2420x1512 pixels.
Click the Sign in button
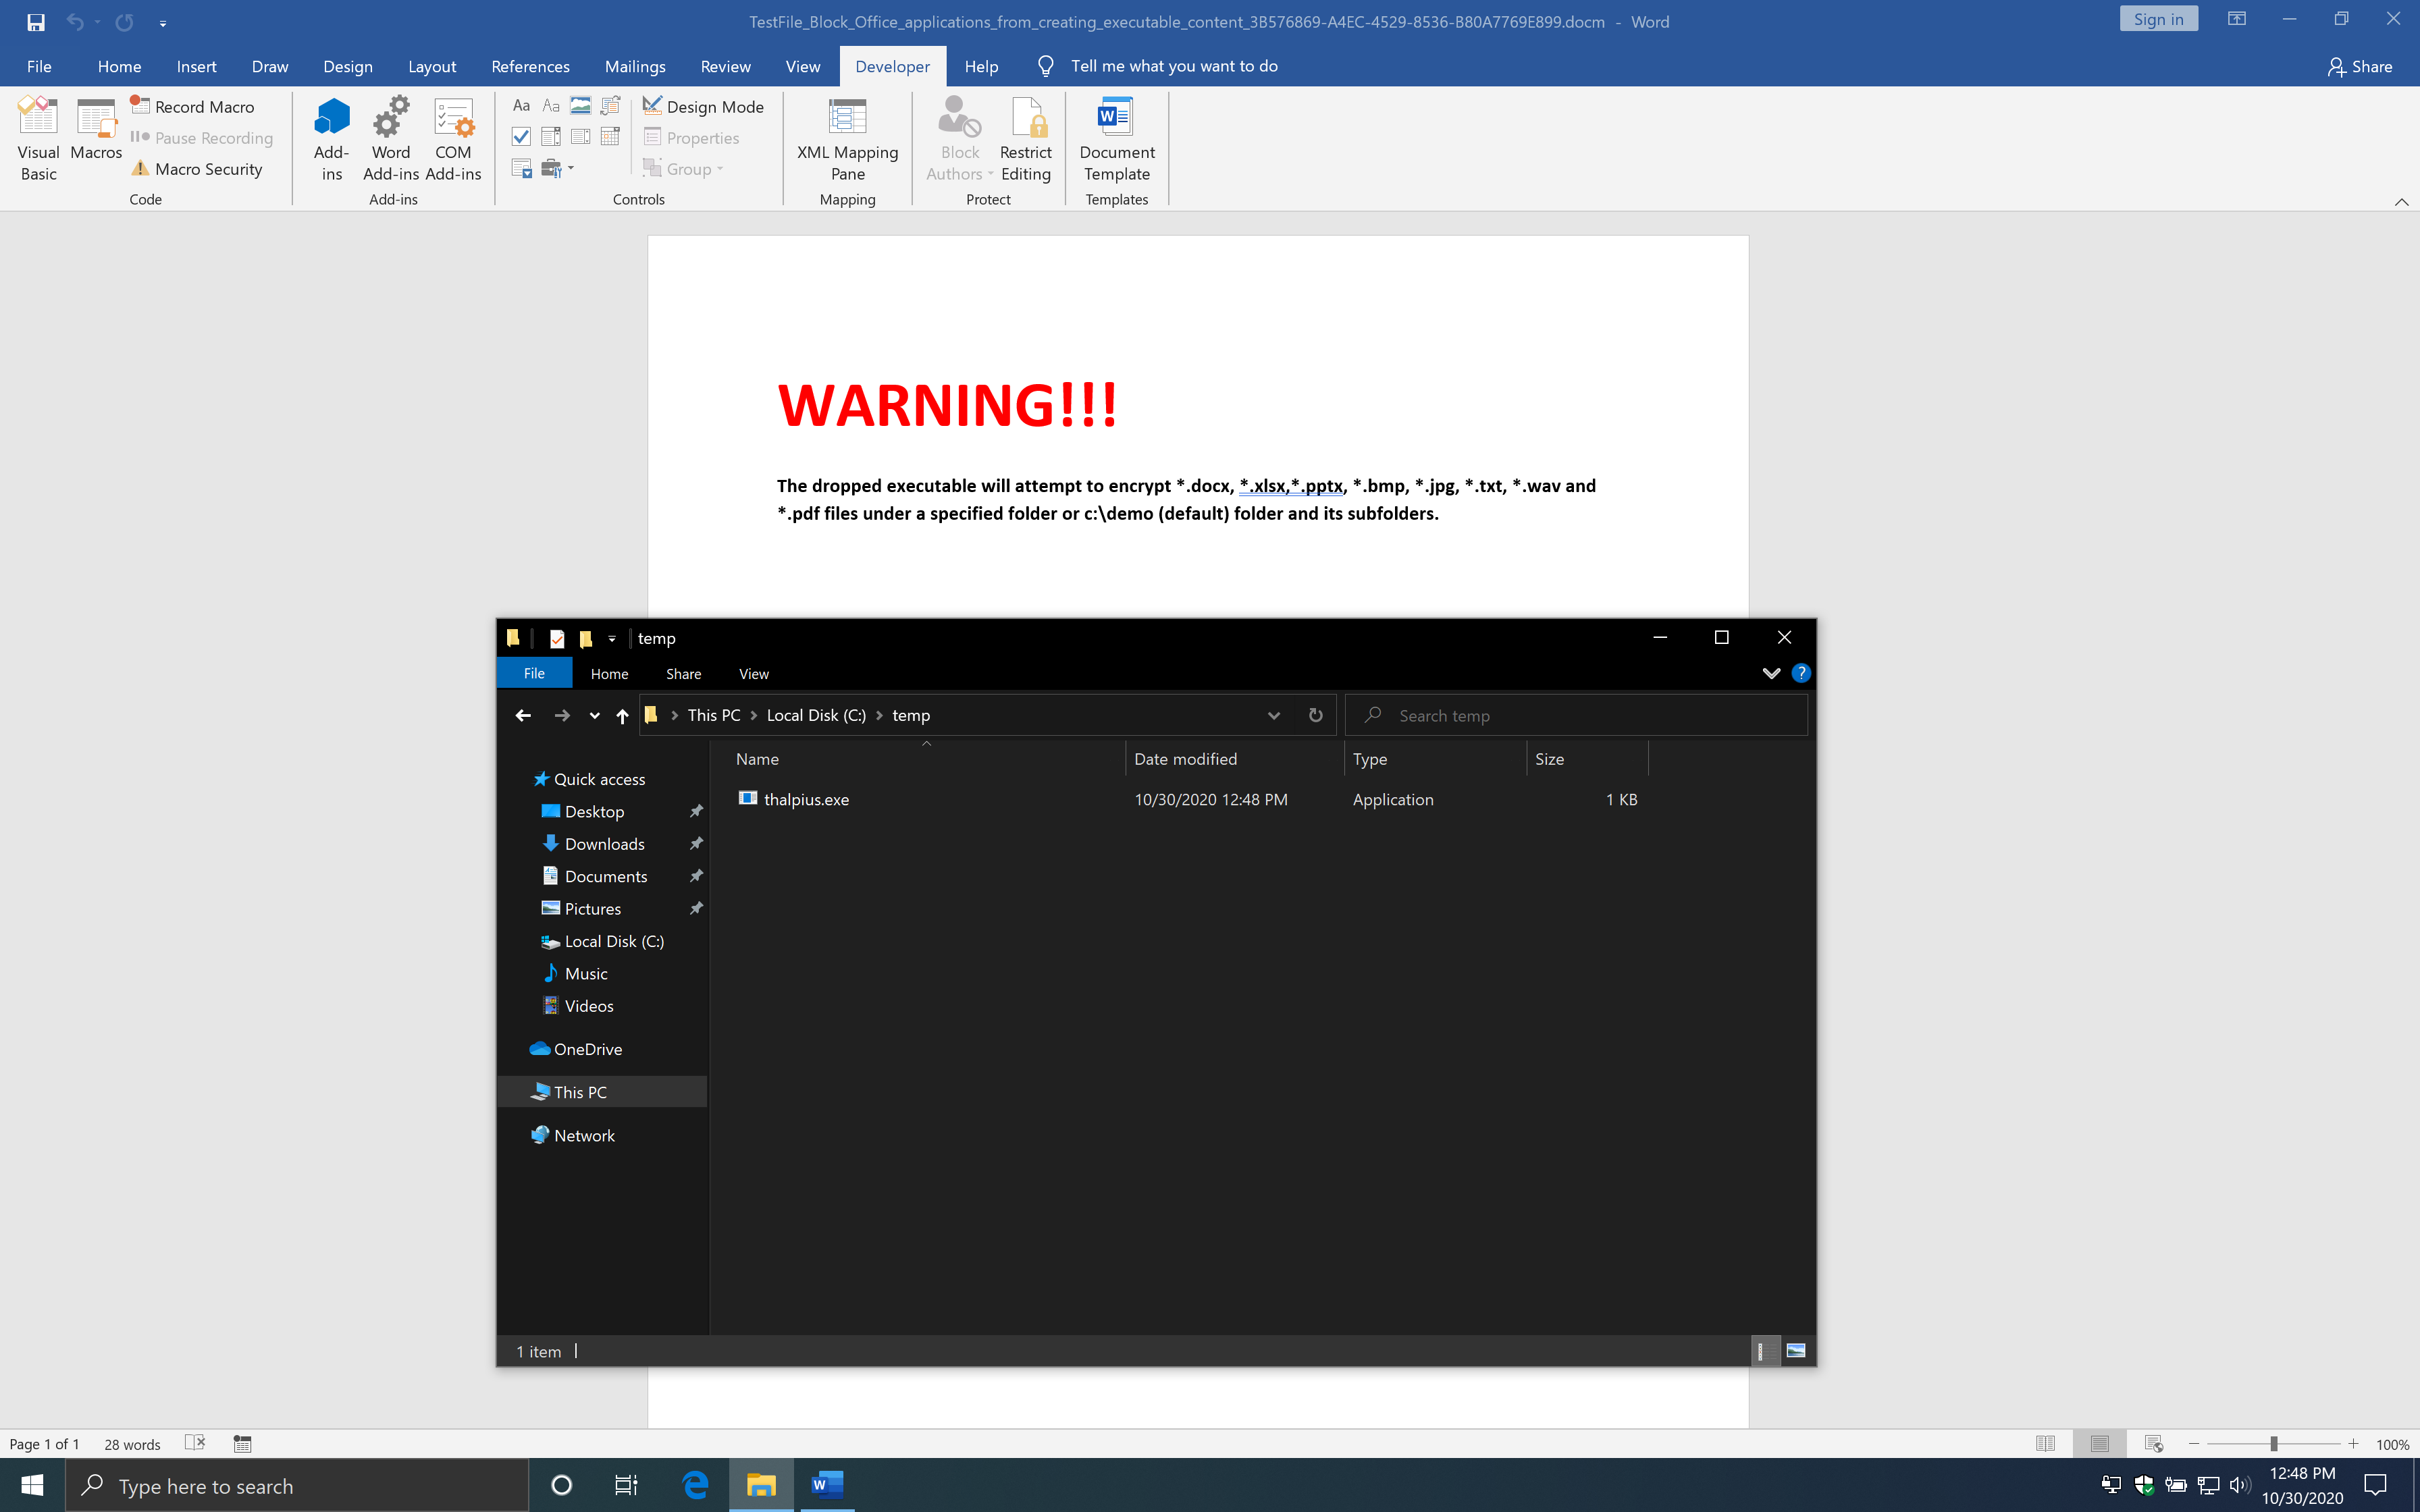pos(2158,19)
